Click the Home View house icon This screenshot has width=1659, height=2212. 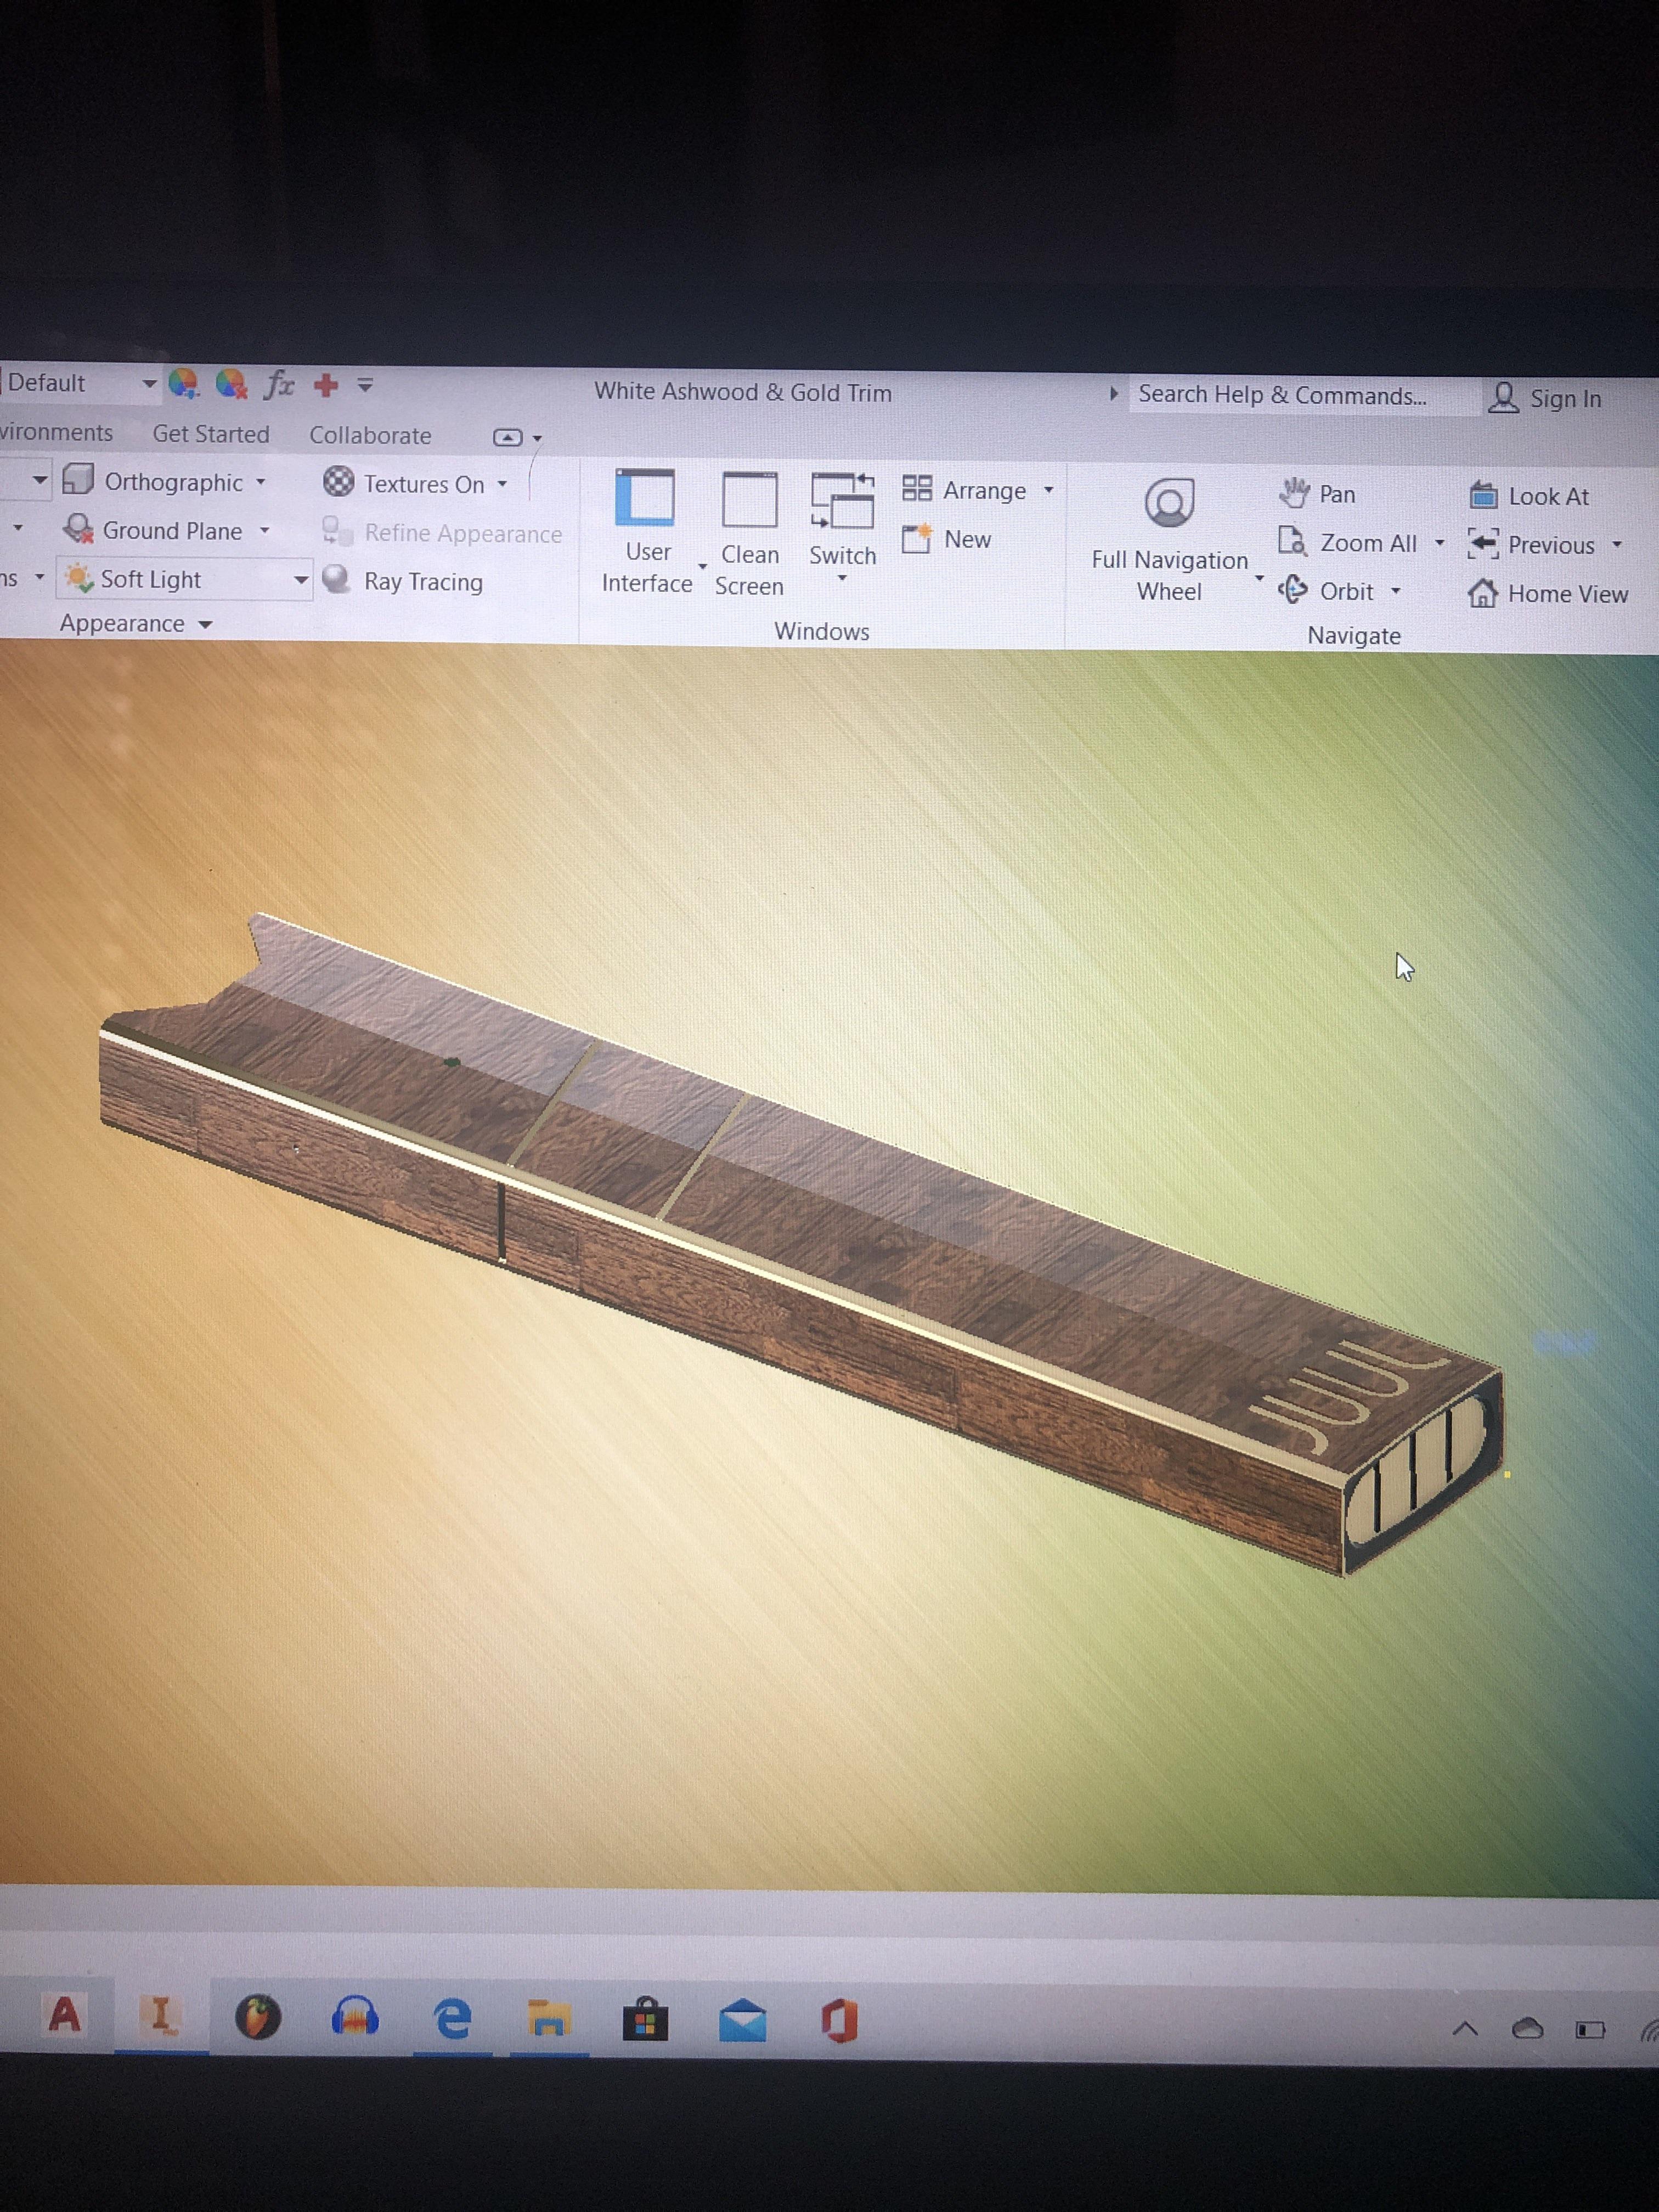pos(1482,593)
